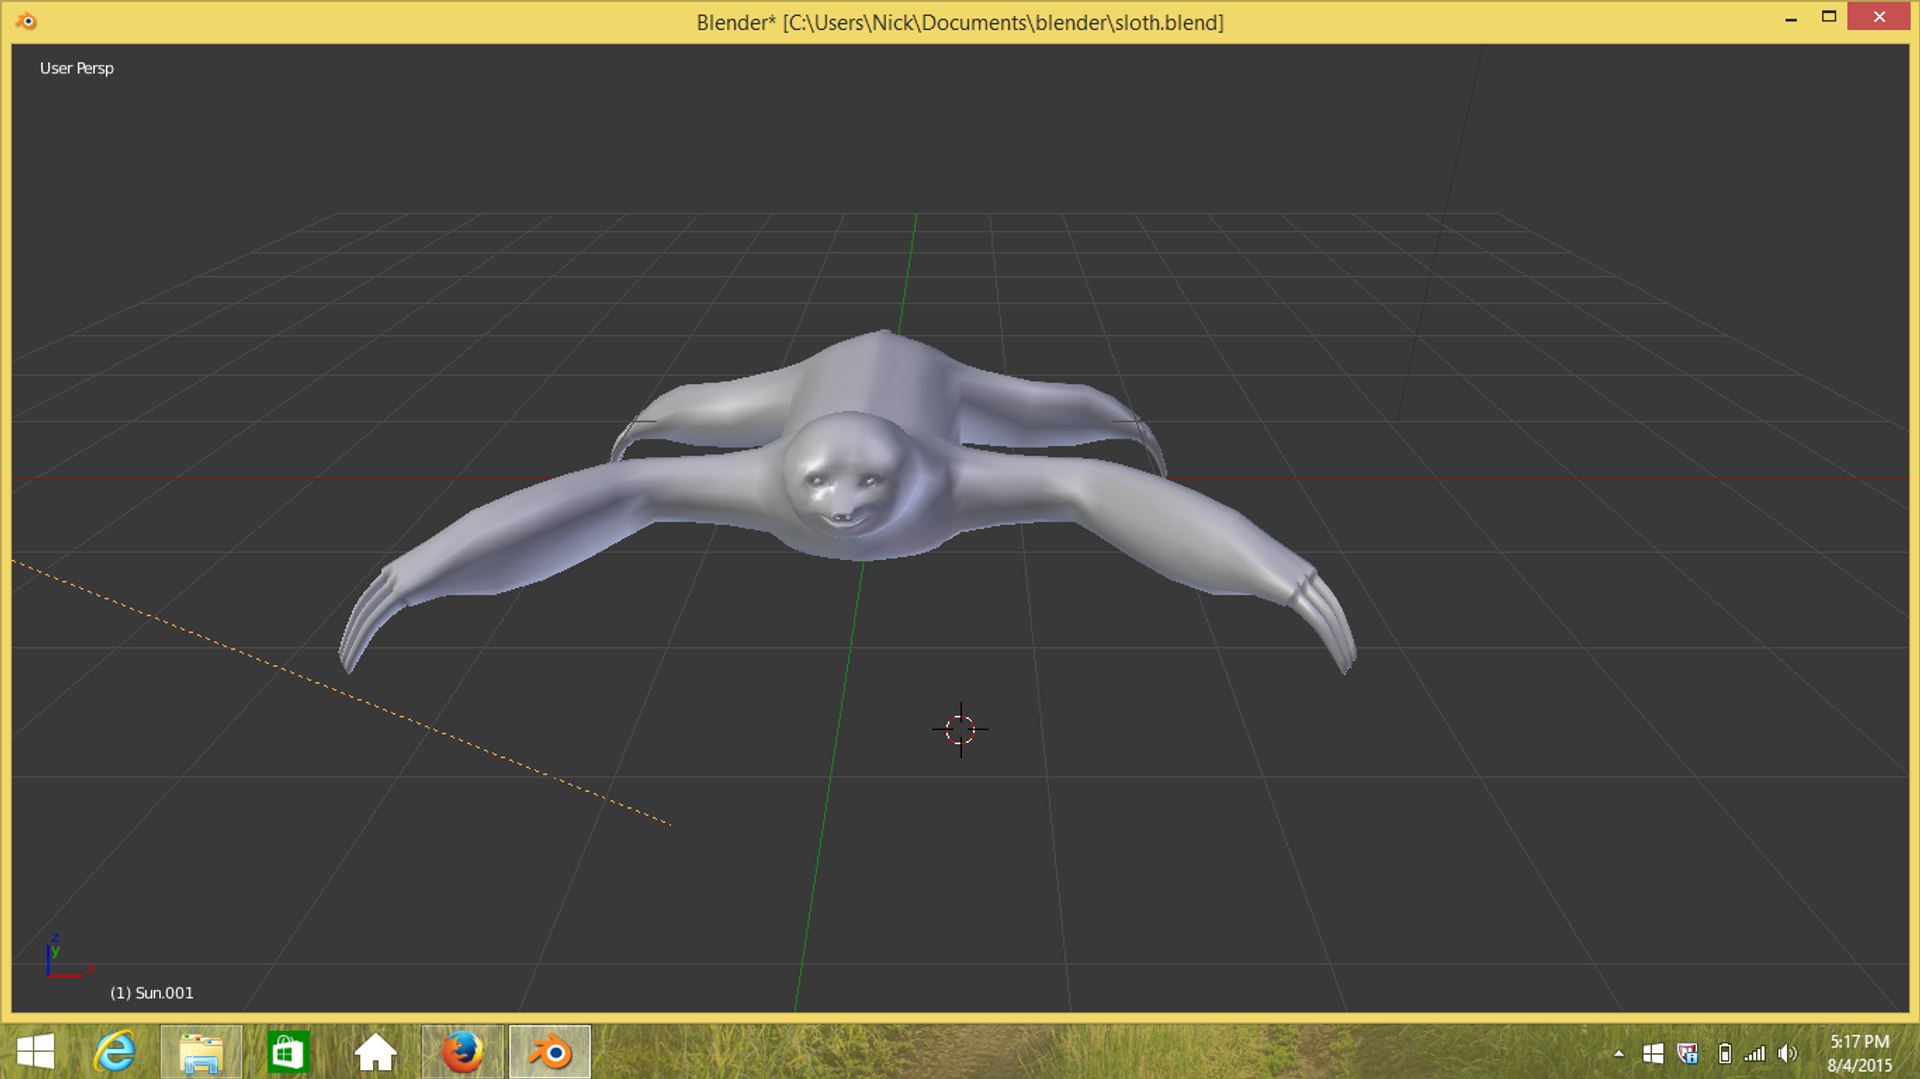
Task: Click the 'User Persp' viewport label
Action: [77, 68]
